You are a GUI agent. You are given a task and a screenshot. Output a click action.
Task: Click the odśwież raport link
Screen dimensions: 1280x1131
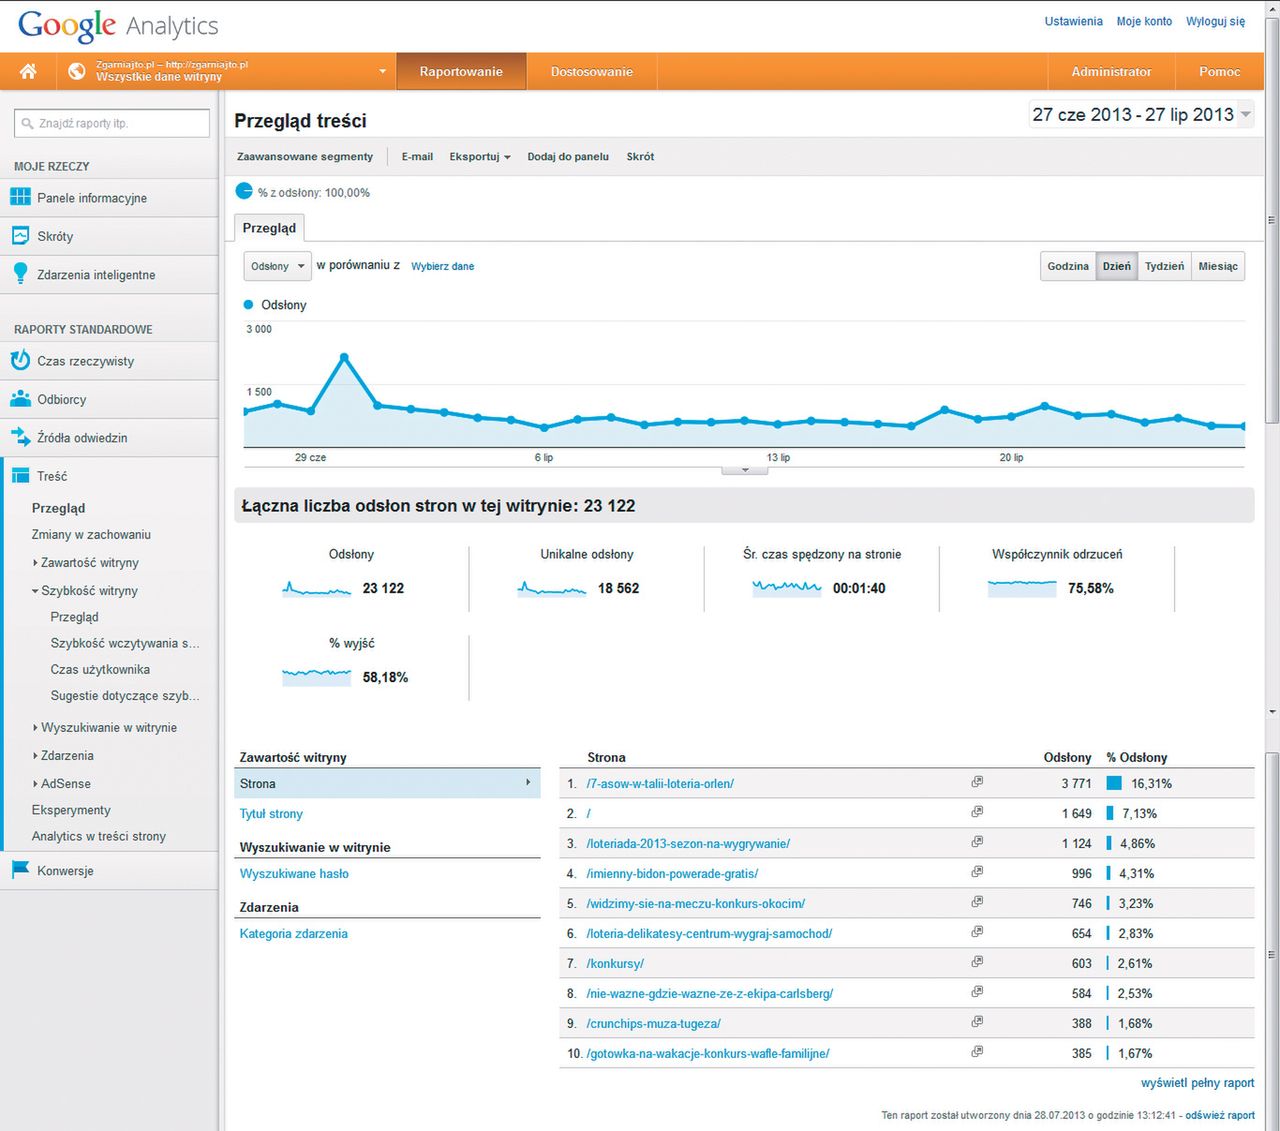coord(1220,1115)
